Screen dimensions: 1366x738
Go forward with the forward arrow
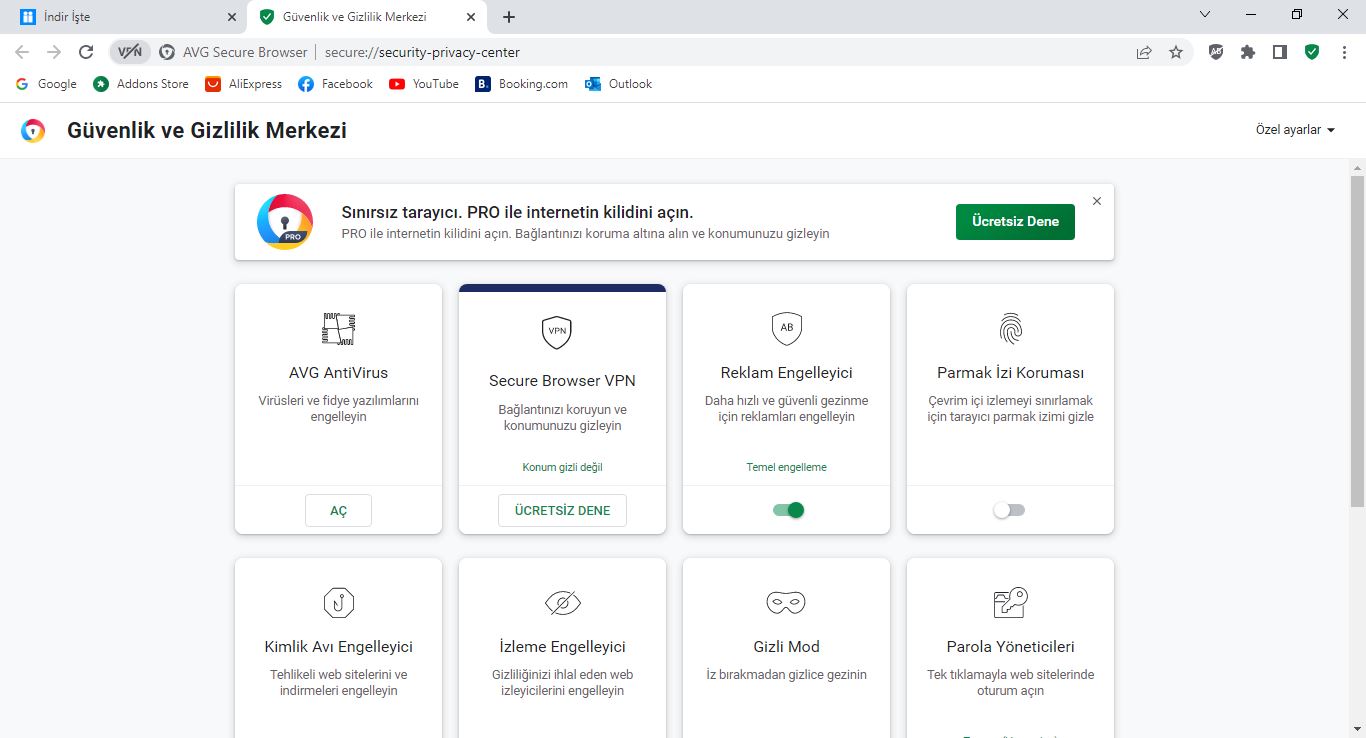[x=54, y=52]
